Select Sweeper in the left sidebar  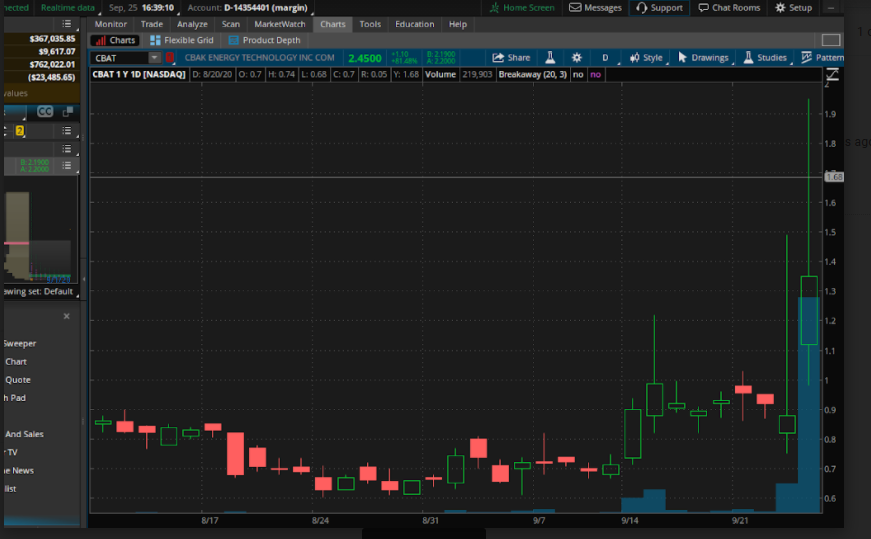20,343
